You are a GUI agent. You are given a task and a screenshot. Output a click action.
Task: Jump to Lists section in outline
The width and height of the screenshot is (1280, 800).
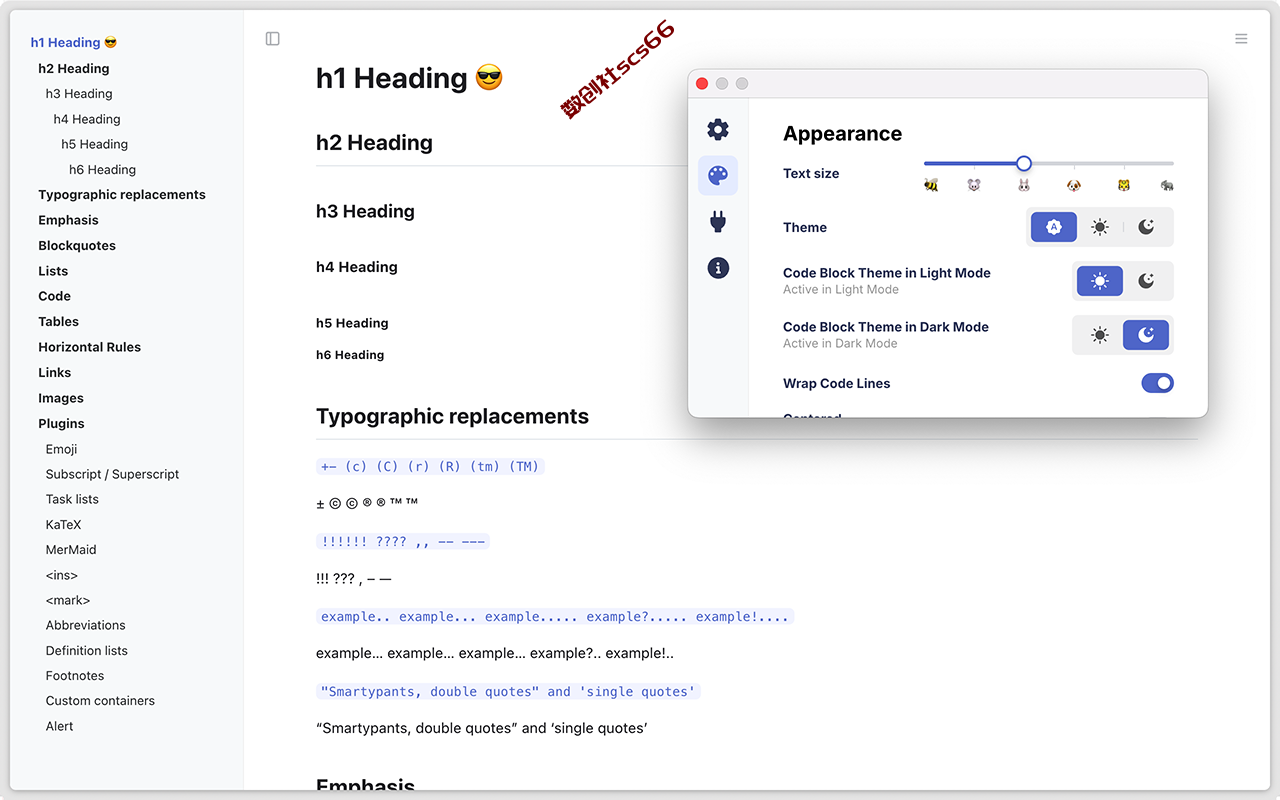(53, 271)
